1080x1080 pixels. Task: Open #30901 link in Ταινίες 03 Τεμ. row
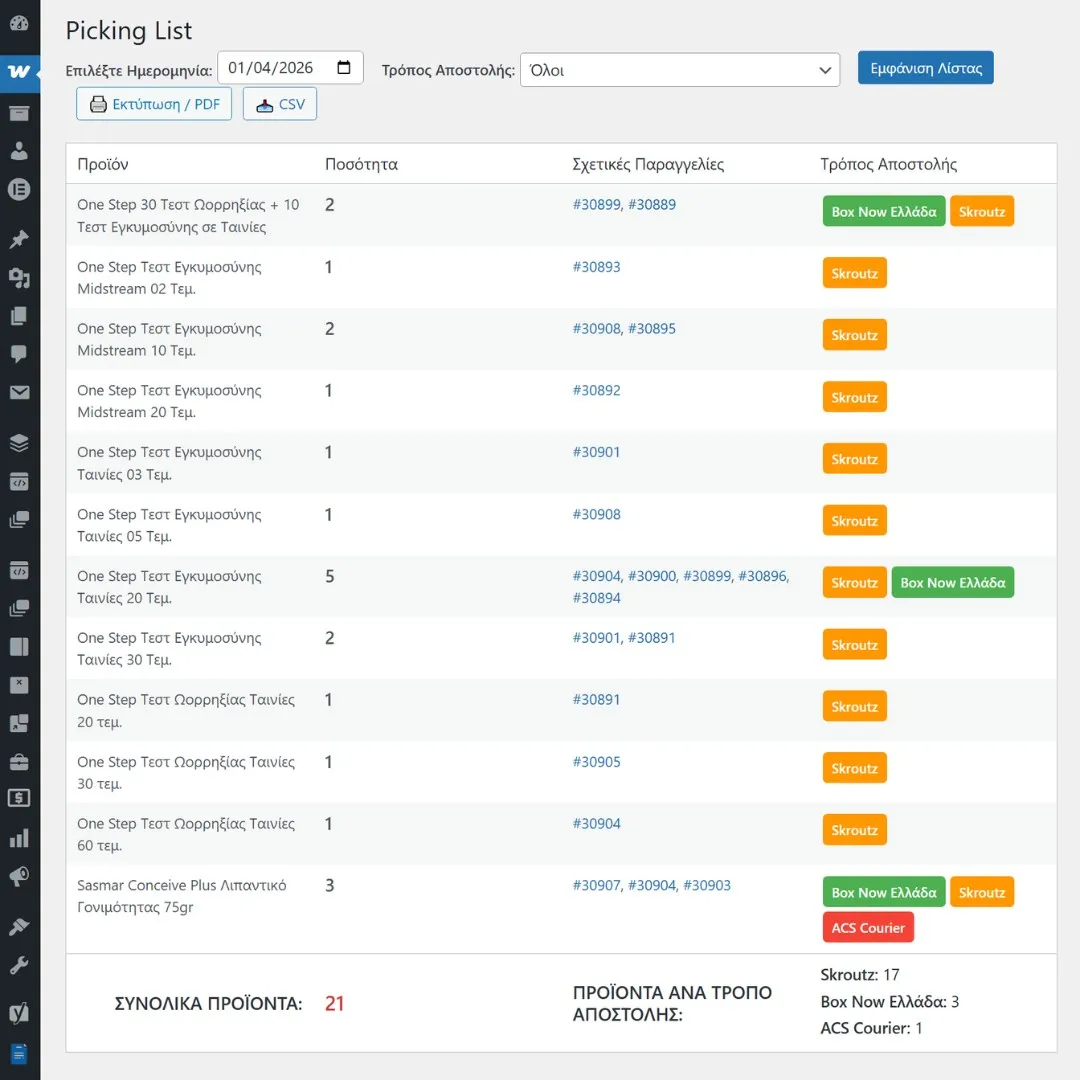point(596,452)
